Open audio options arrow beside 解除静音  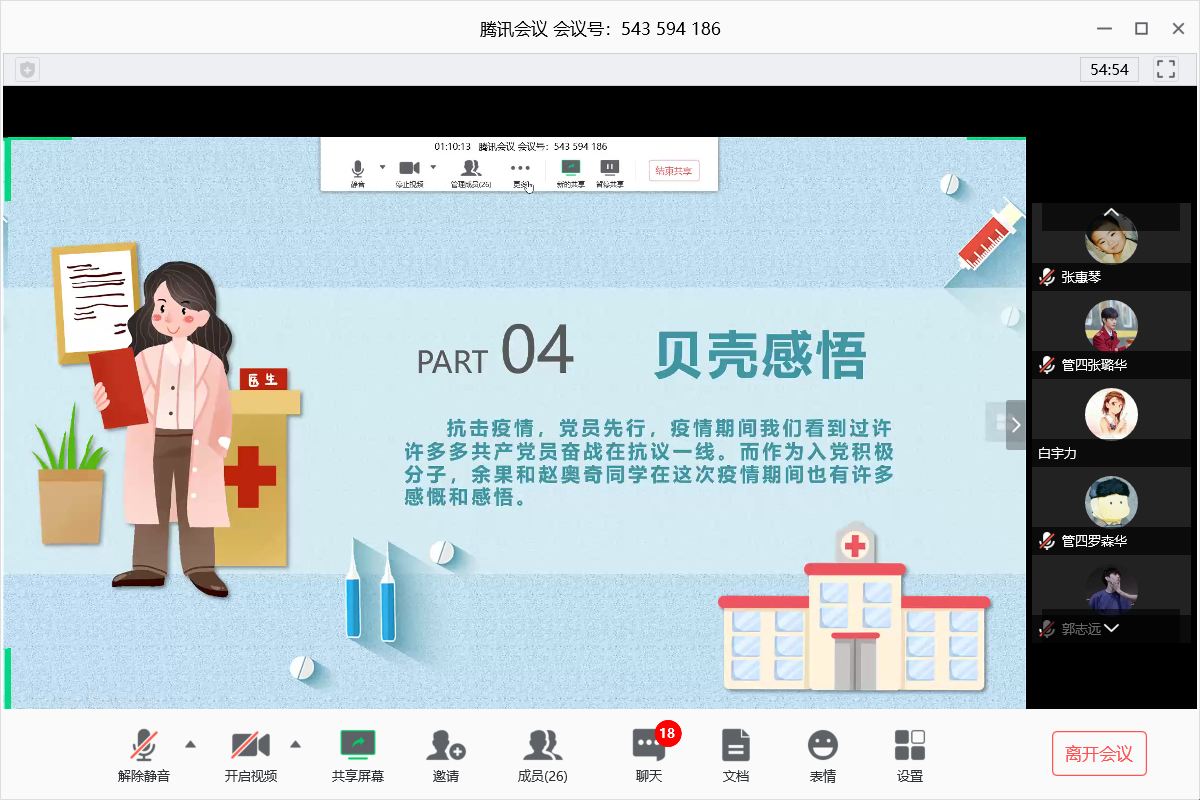(191, 744)
